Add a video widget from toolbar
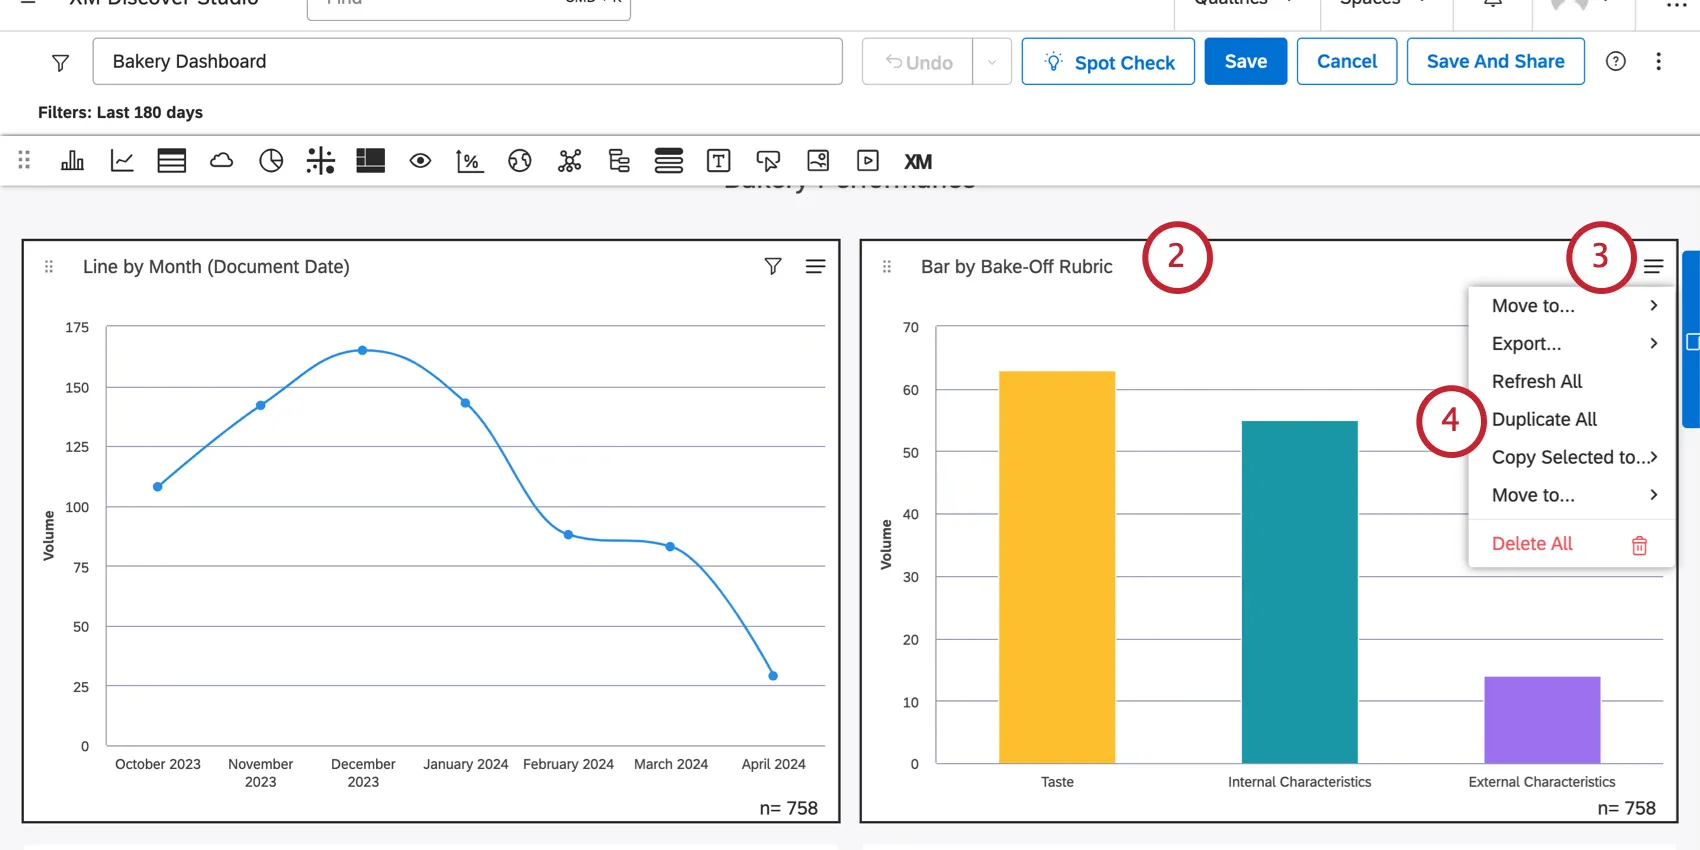1700x850 pixels. [868, 161]
